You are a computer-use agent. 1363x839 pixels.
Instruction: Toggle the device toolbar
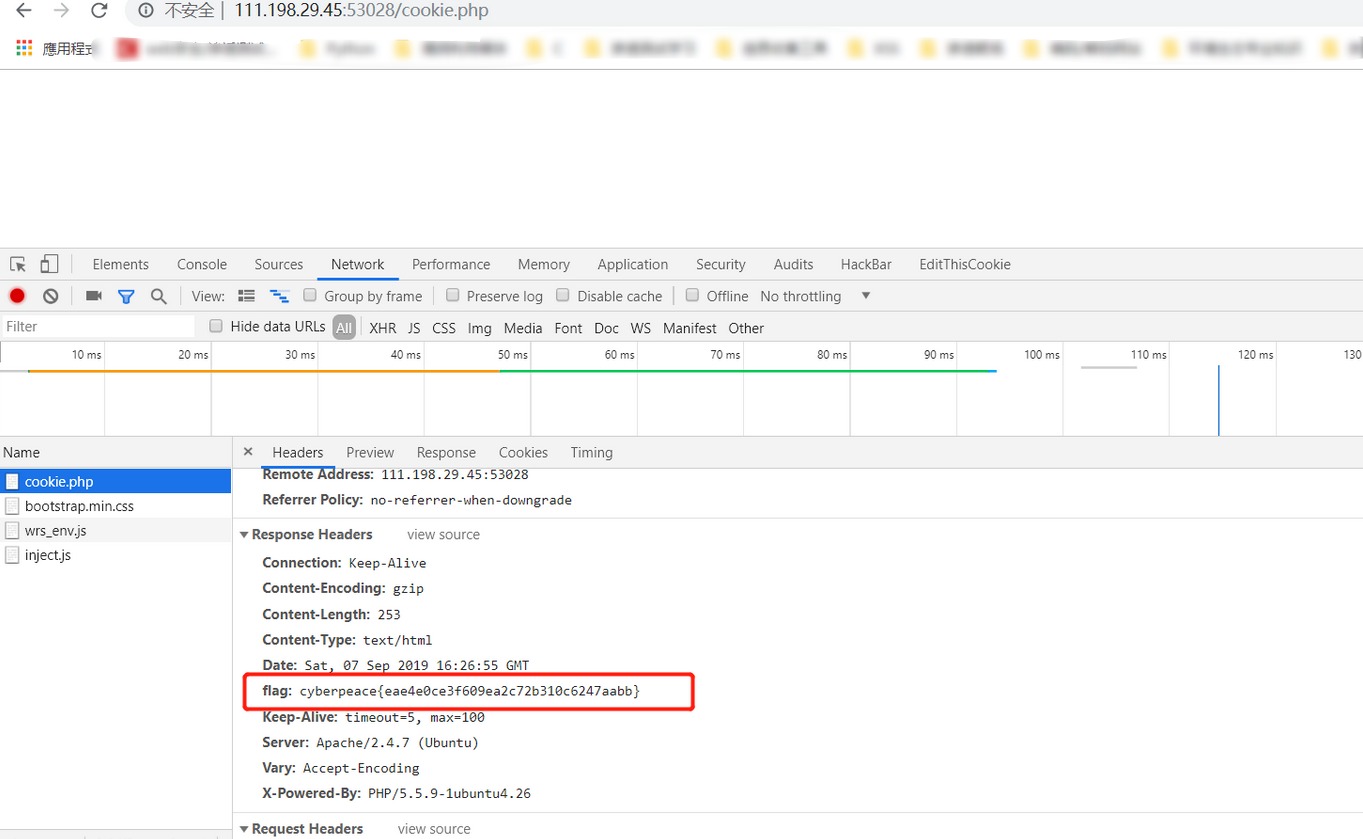tap(49, 264)
